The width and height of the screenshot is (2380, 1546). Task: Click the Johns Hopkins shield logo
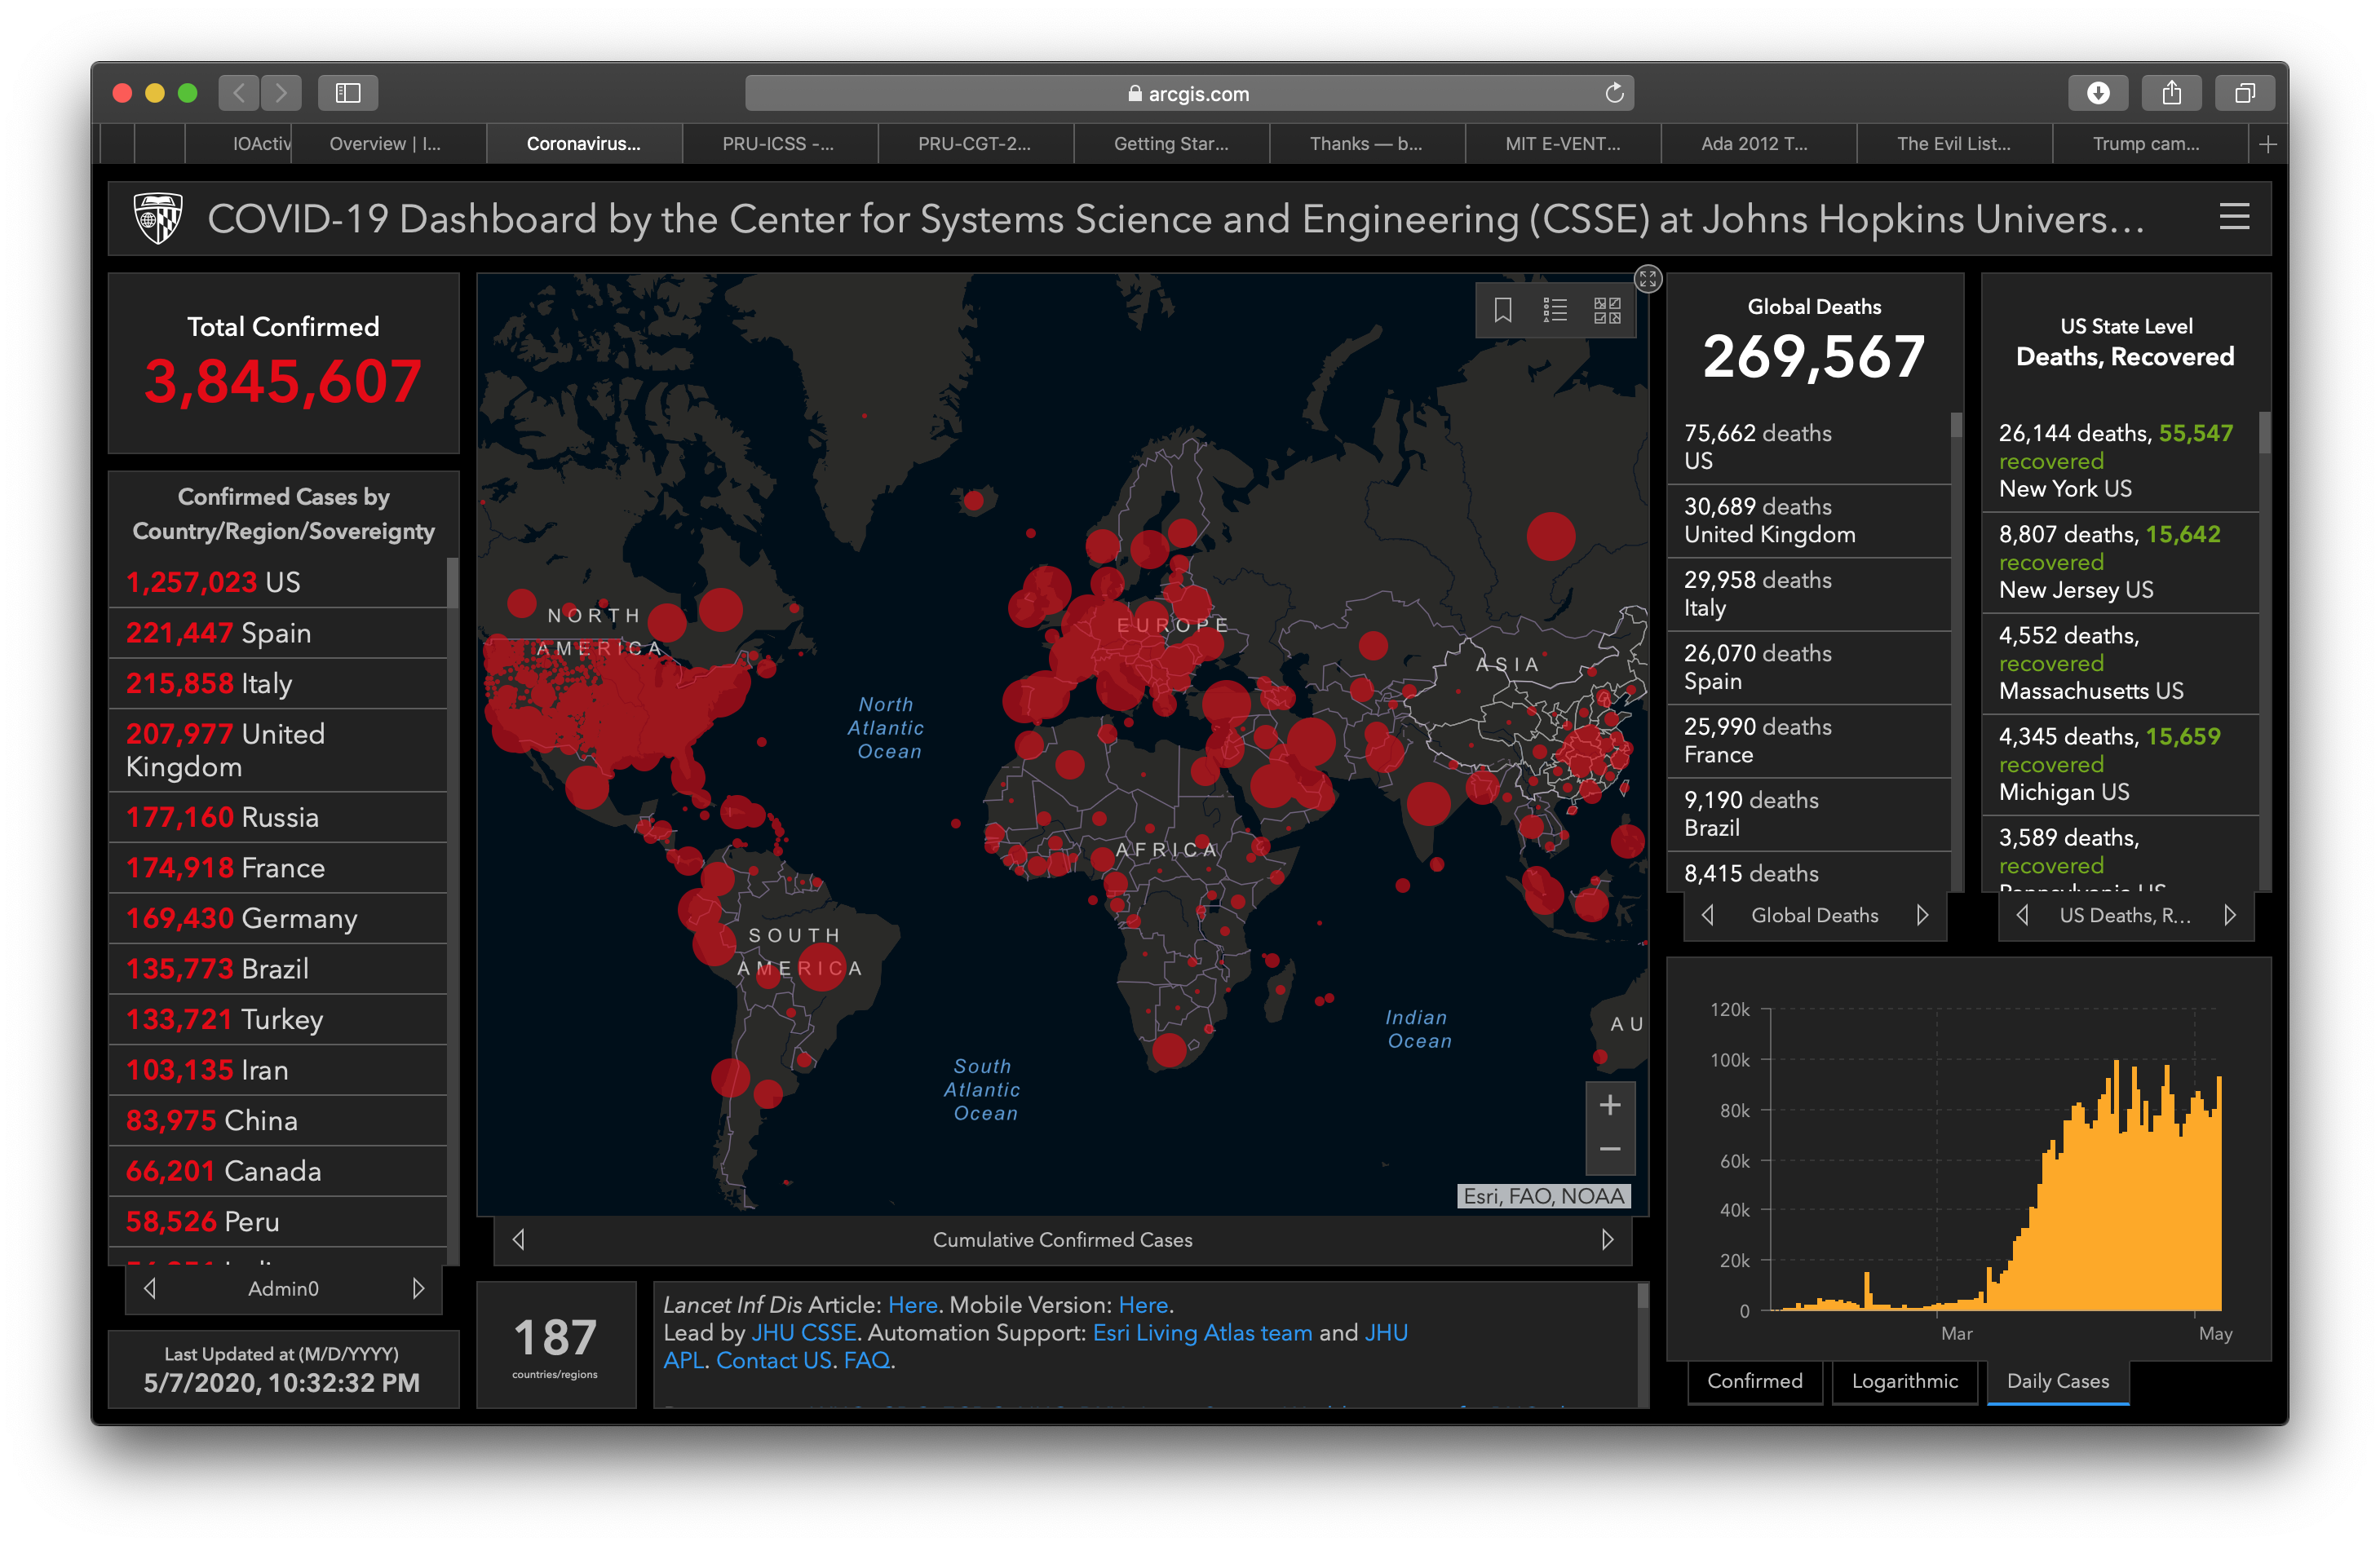click(x=158, y=217)
